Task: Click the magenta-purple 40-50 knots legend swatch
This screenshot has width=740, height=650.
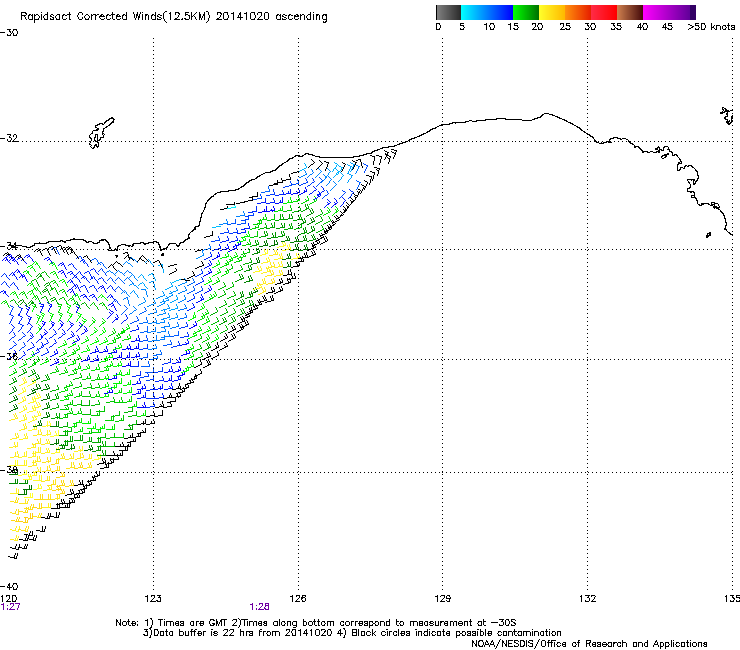Action: pos(669,12)
